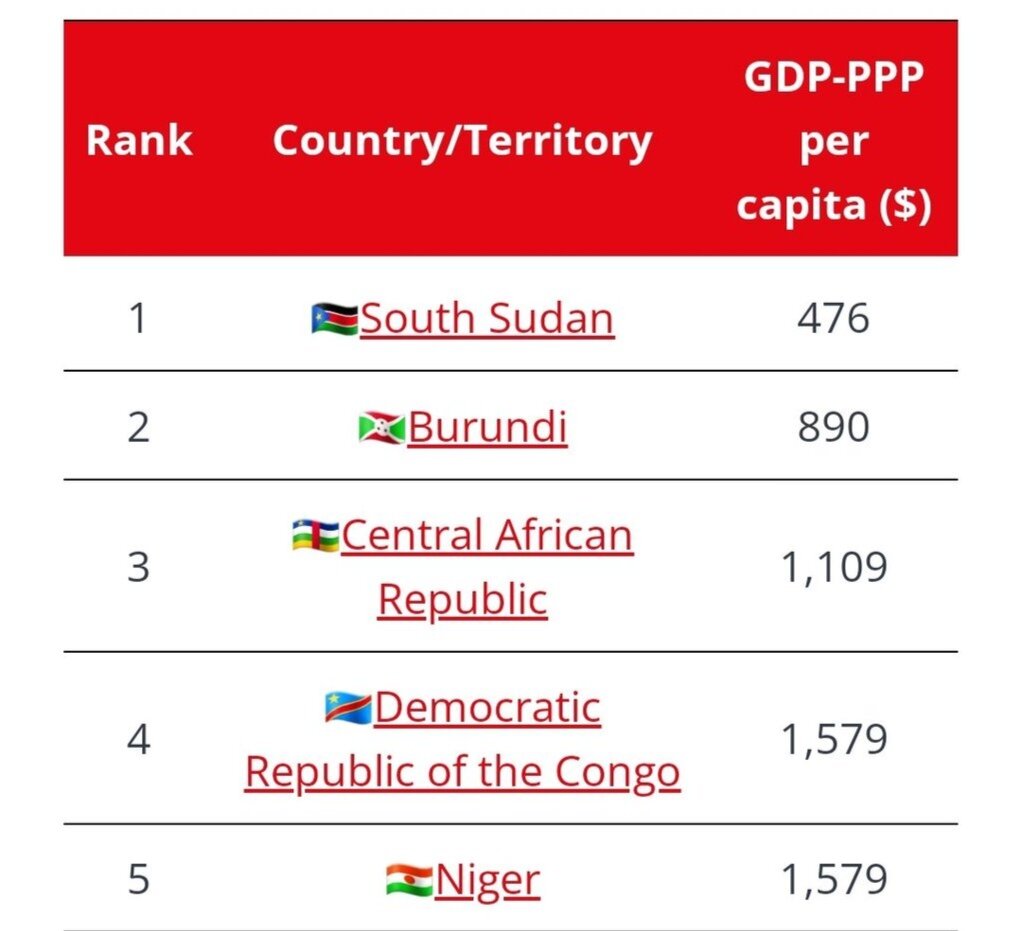Click the South Sudan flag icon

coord(334,320)
